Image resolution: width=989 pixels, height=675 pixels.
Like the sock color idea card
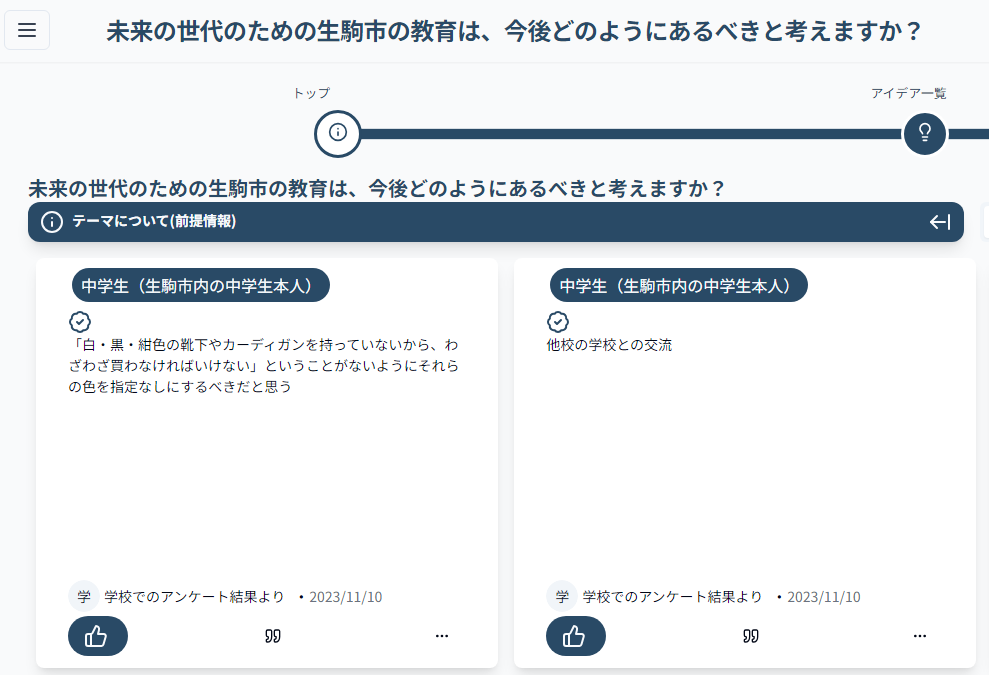[98, 636]
